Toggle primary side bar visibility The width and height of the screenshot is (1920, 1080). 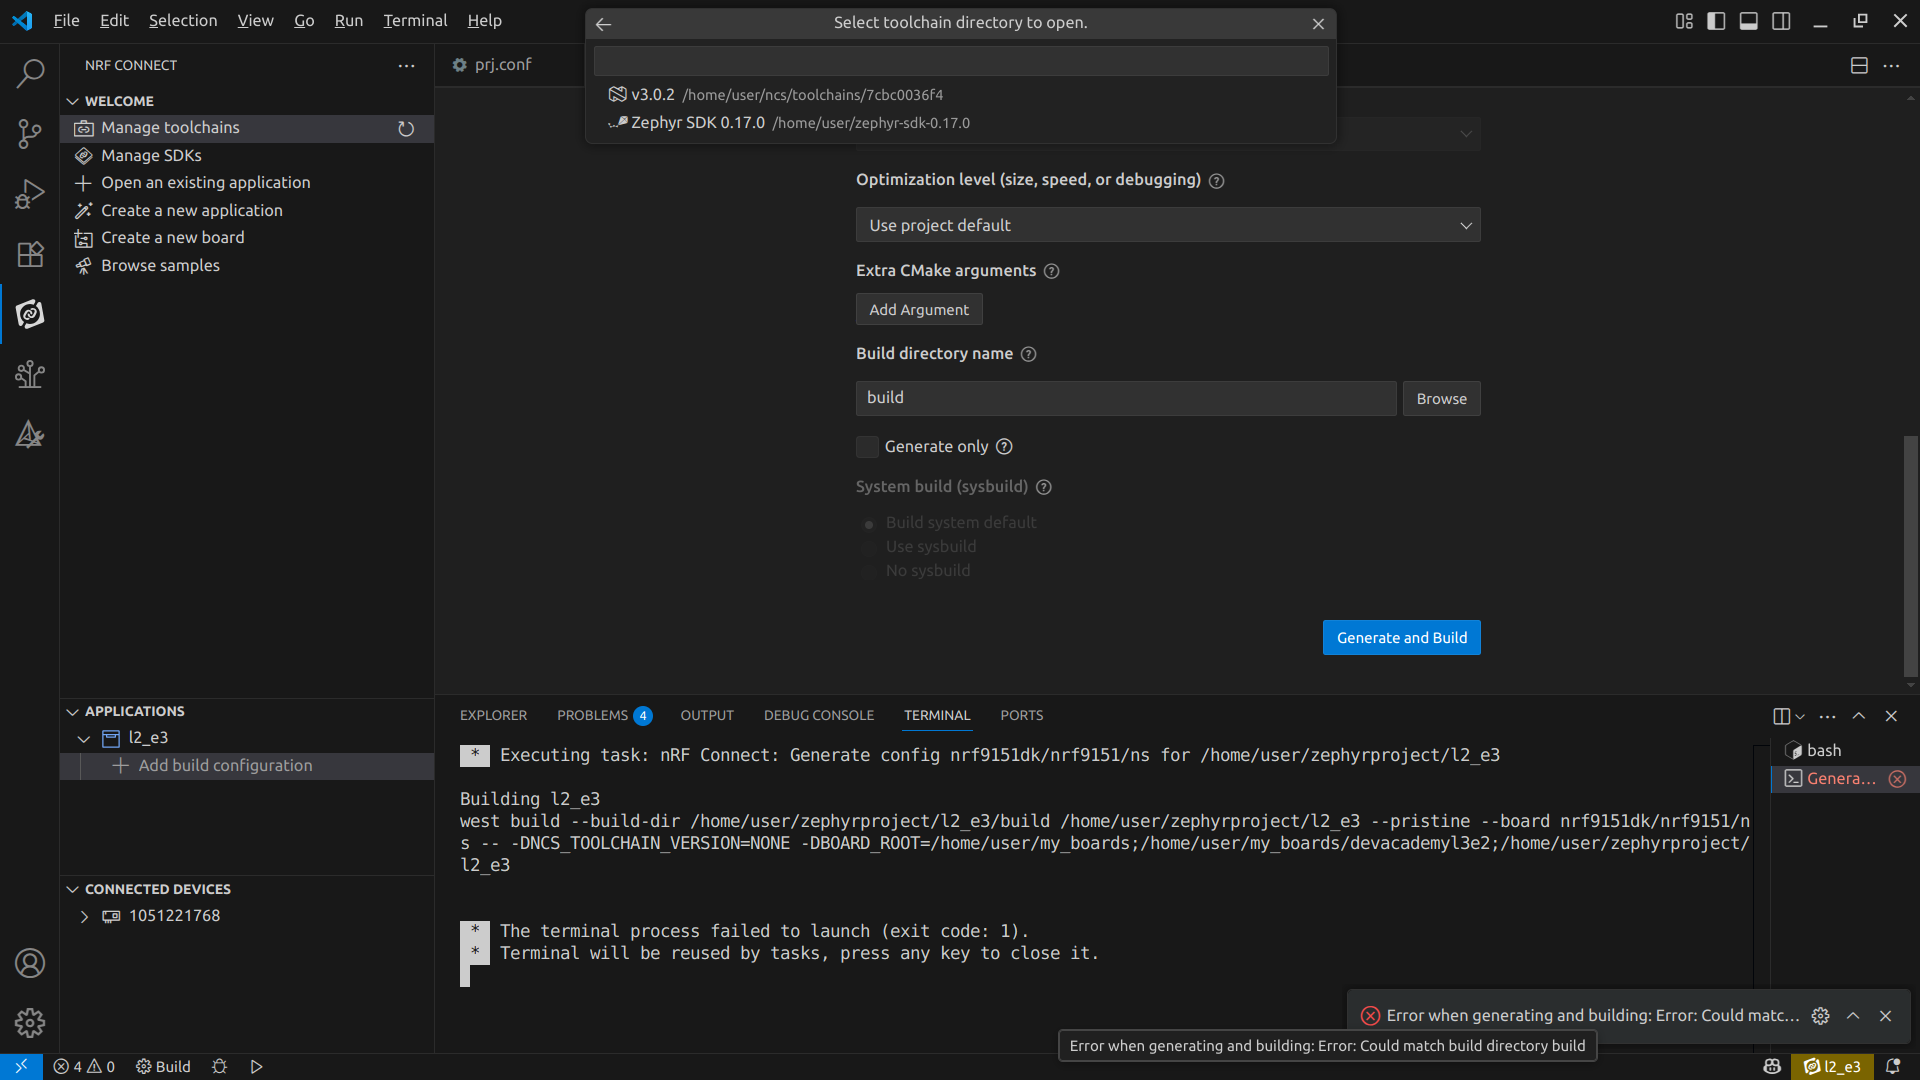pos(1716,21)
